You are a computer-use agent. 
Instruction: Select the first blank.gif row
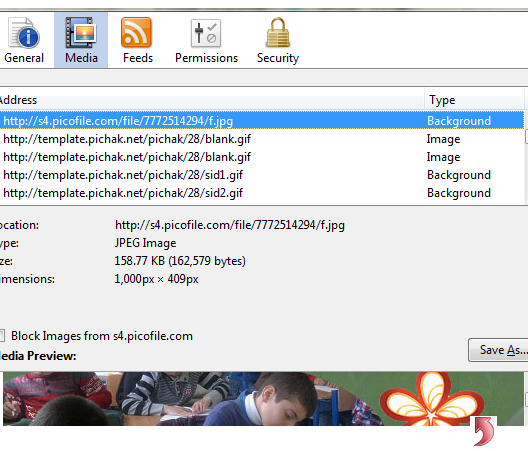coord(262,139)
